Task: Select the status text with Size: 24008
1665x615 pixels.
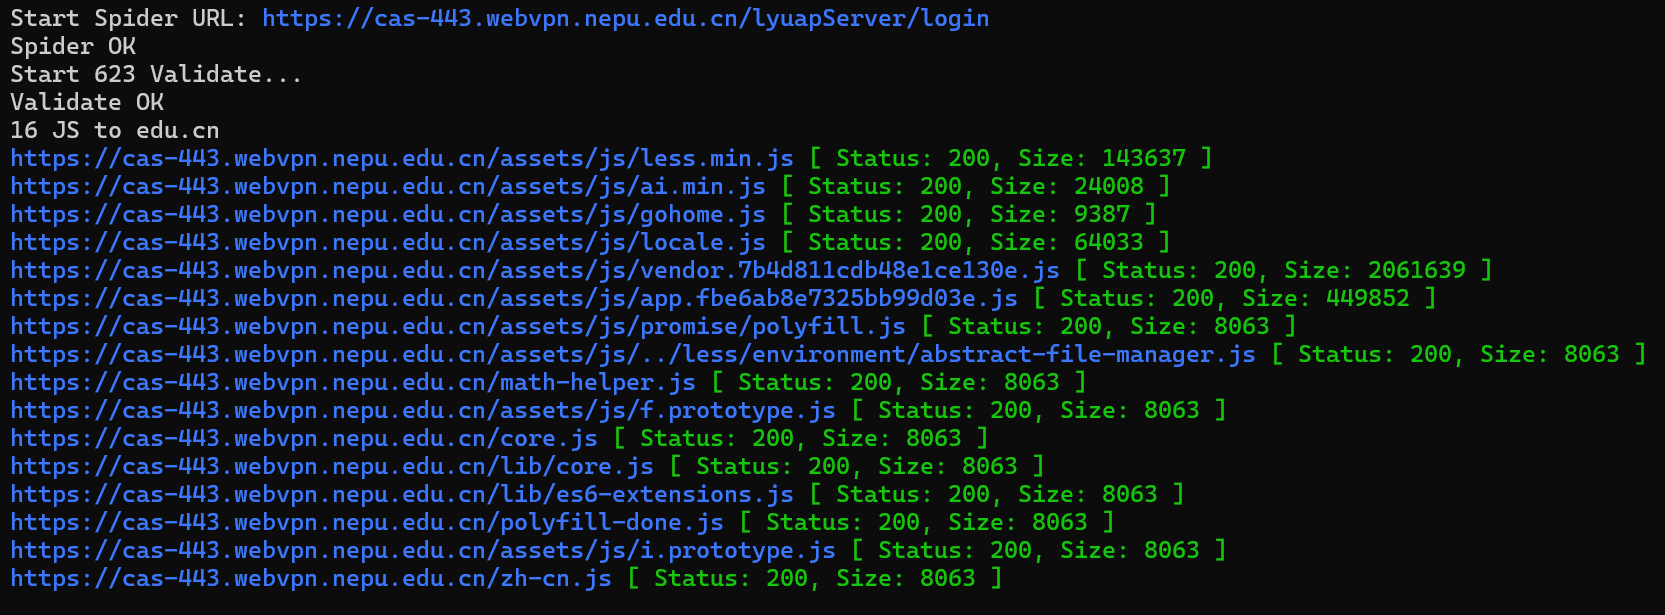Action: tap(976, 187)
